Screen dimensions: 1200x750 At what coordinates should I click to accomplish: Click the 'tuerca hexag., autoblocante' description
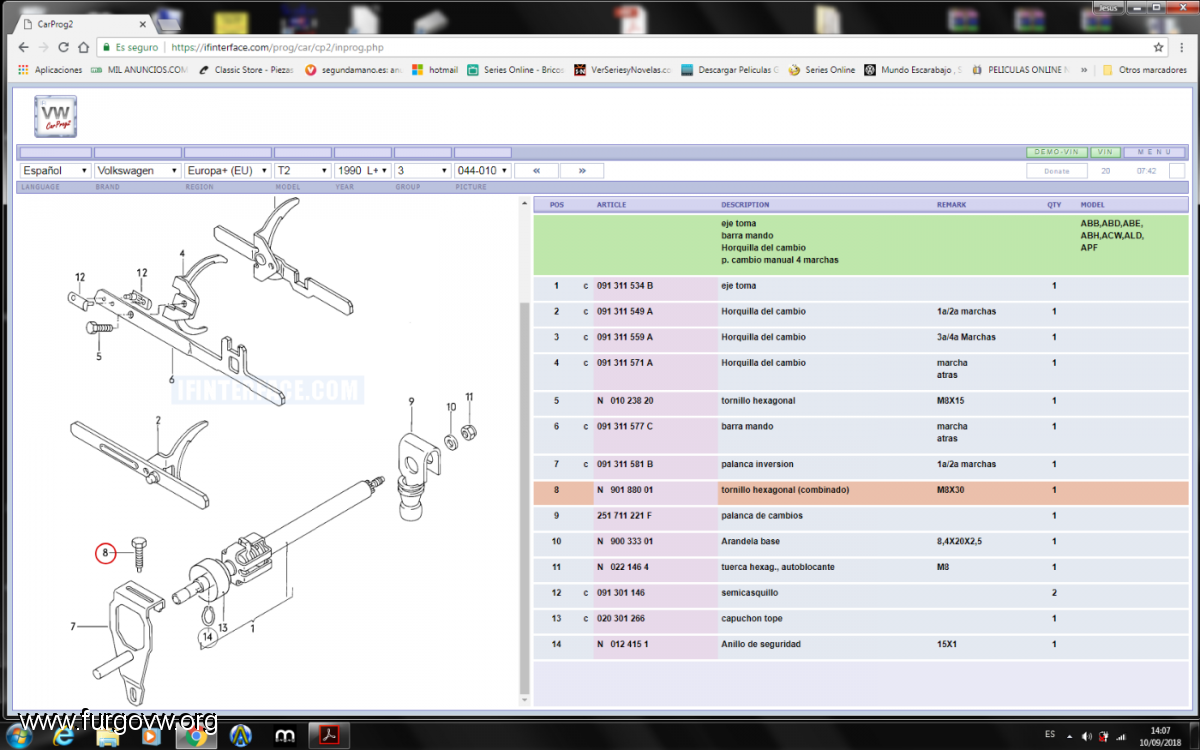pyautogui.click(x=777, y=567)
